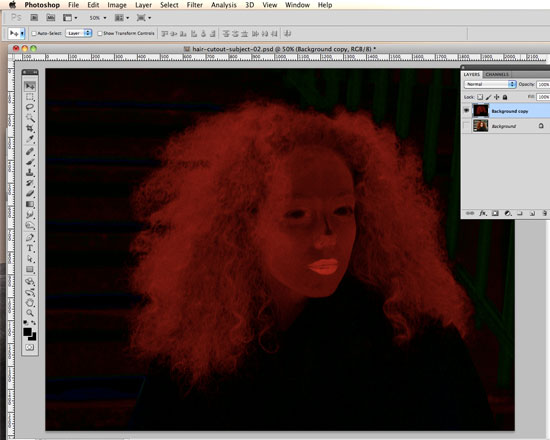The height and width of the screenshot is (440, 550).
Task: Reset default foreground and background colors
Action: [26, 322]
